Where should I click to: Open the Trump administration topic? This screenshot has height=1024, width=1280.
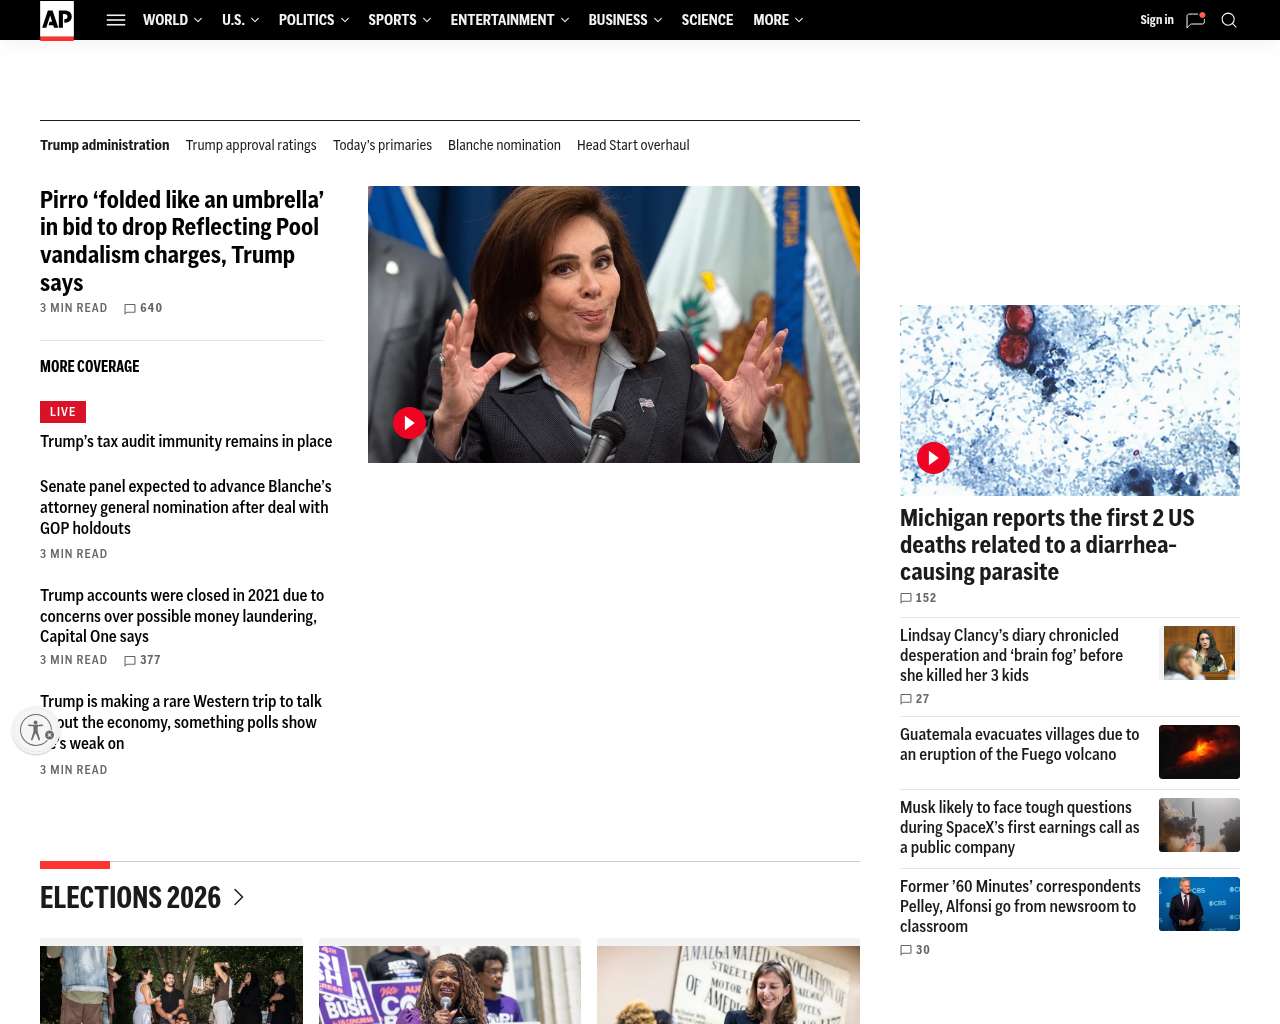[105, 145]
